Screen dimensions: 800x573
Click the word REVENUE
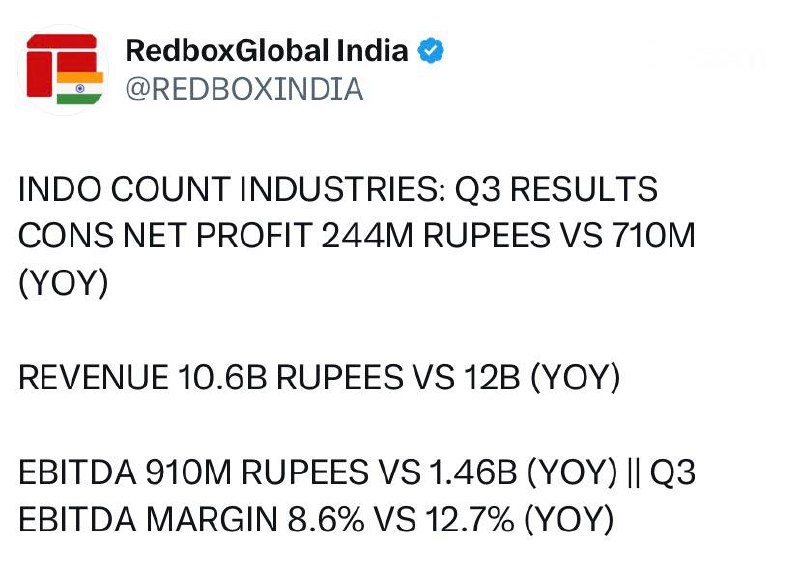pyautogui.click(x=94, y=377)
